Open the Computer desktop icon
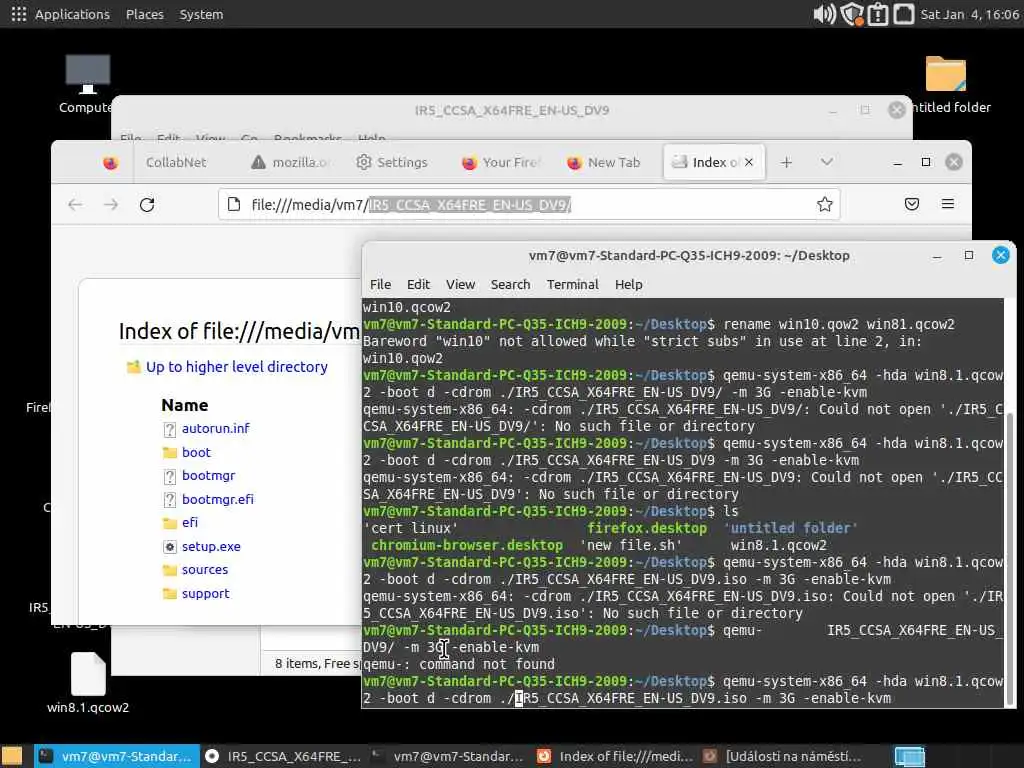 87,84
